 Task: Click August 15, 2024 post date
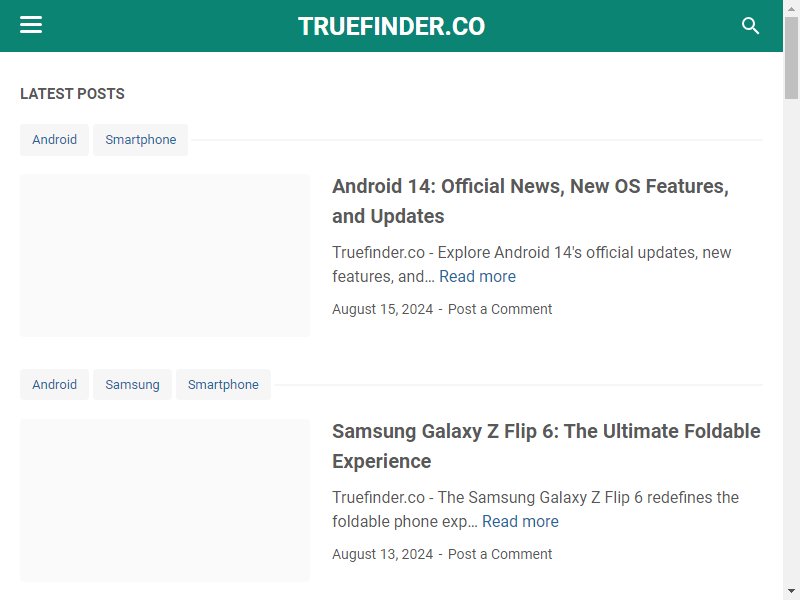pyautogui.click(x=383, y=309)
